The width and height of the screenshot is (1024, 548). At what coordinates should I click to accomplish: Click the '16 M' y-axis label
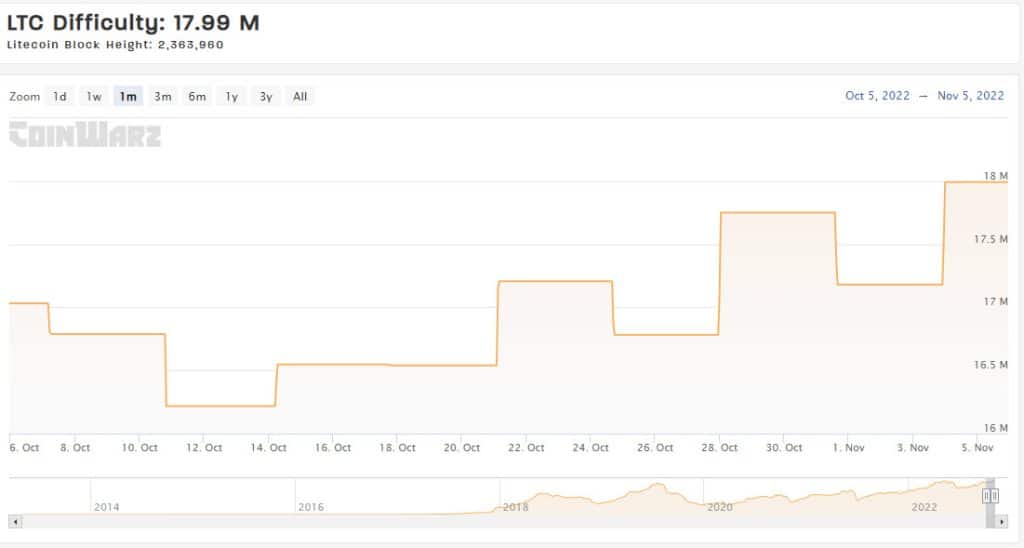coord(996,428)
